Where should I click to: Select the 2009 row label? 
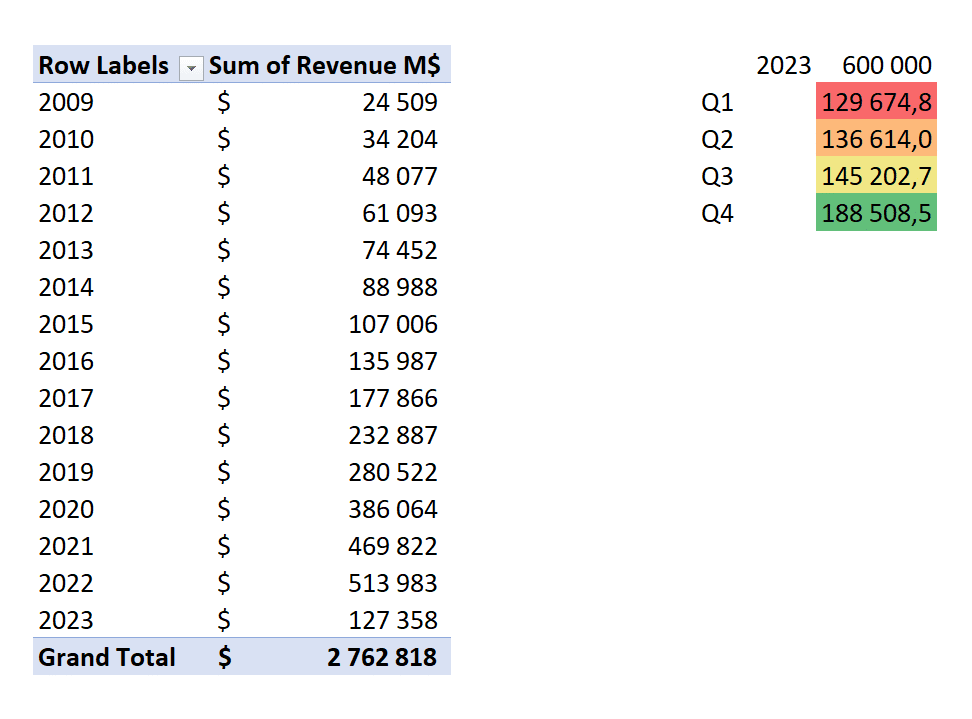(x=66, y=102)
